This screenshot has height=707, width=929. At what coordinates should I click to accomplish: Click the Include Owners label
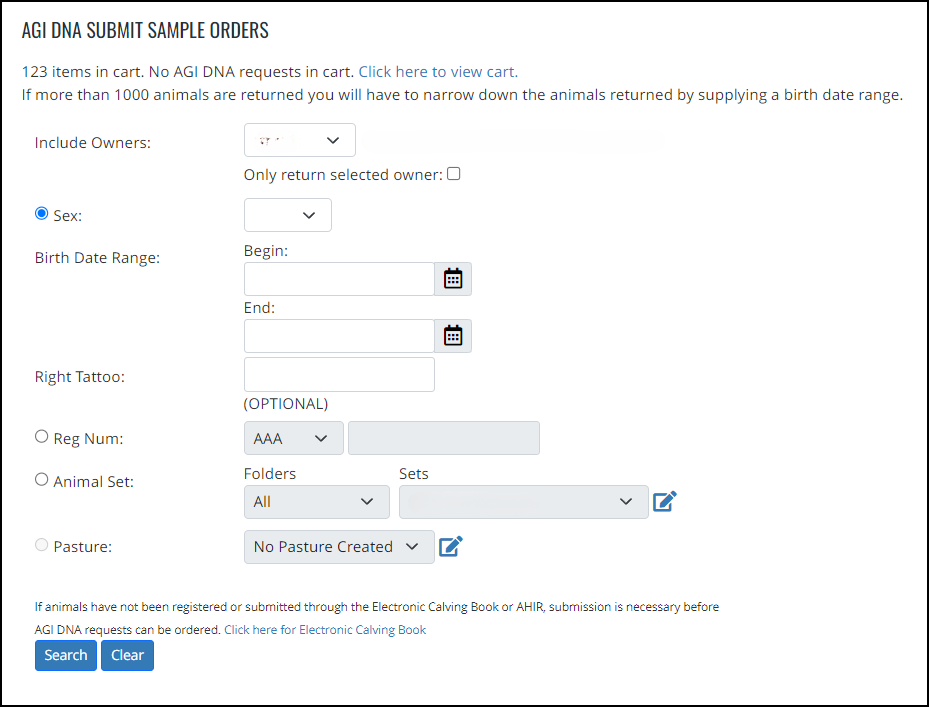[x=93, y=143]
